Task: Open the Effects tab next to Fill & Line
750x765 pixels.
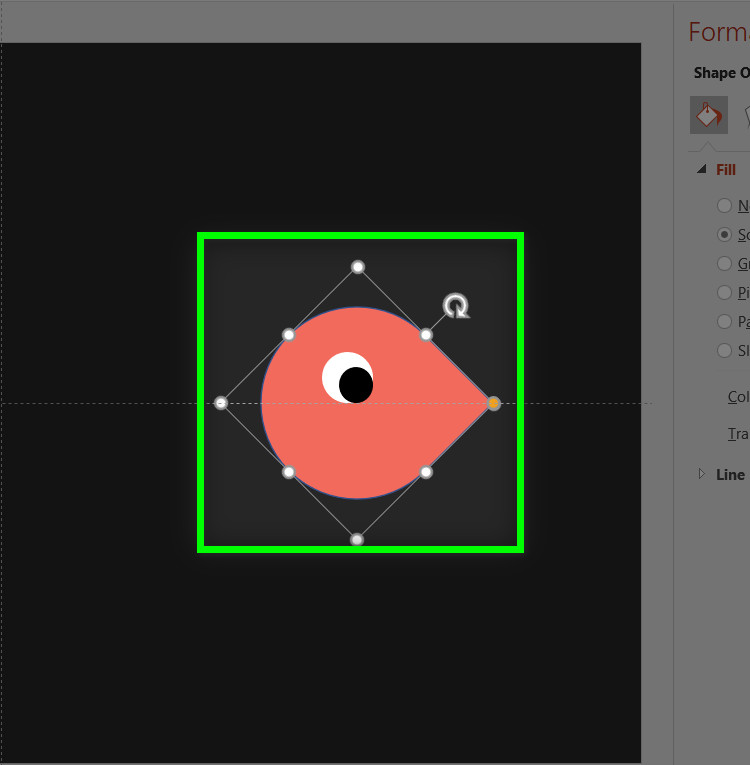Action: pyautogui.click(x=745, y=115)
